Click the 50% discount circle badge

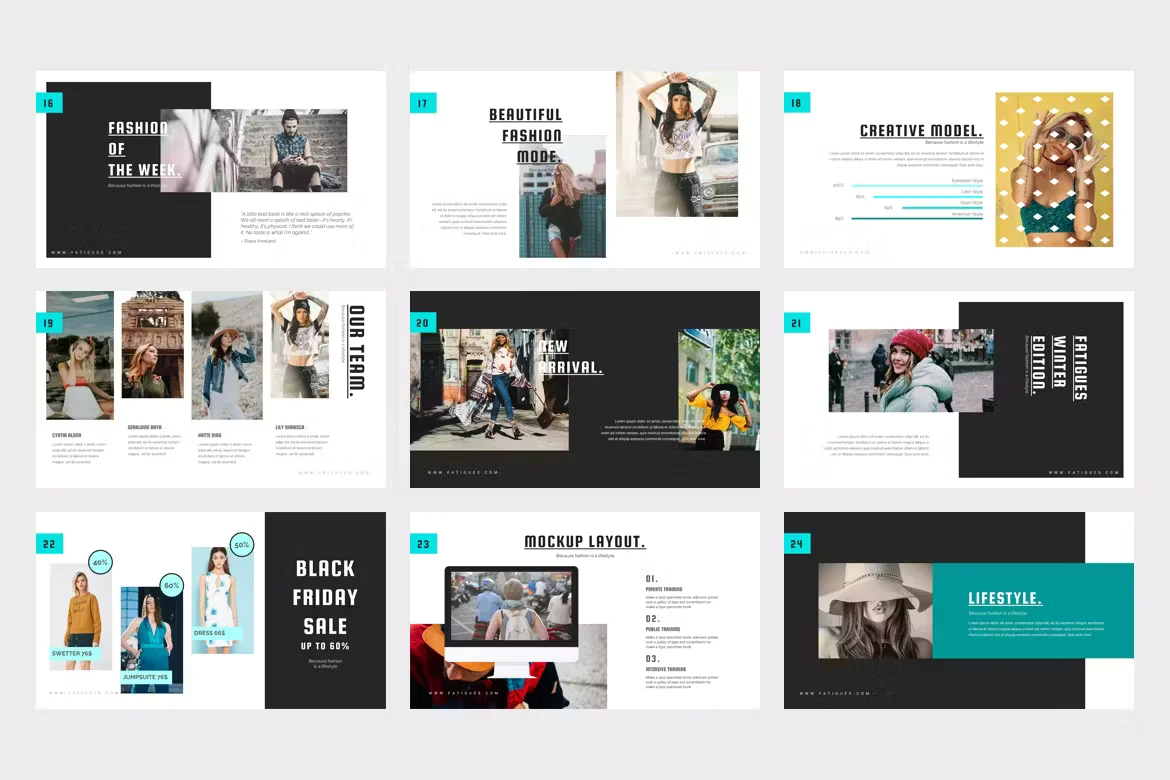[x=241, y=545]
